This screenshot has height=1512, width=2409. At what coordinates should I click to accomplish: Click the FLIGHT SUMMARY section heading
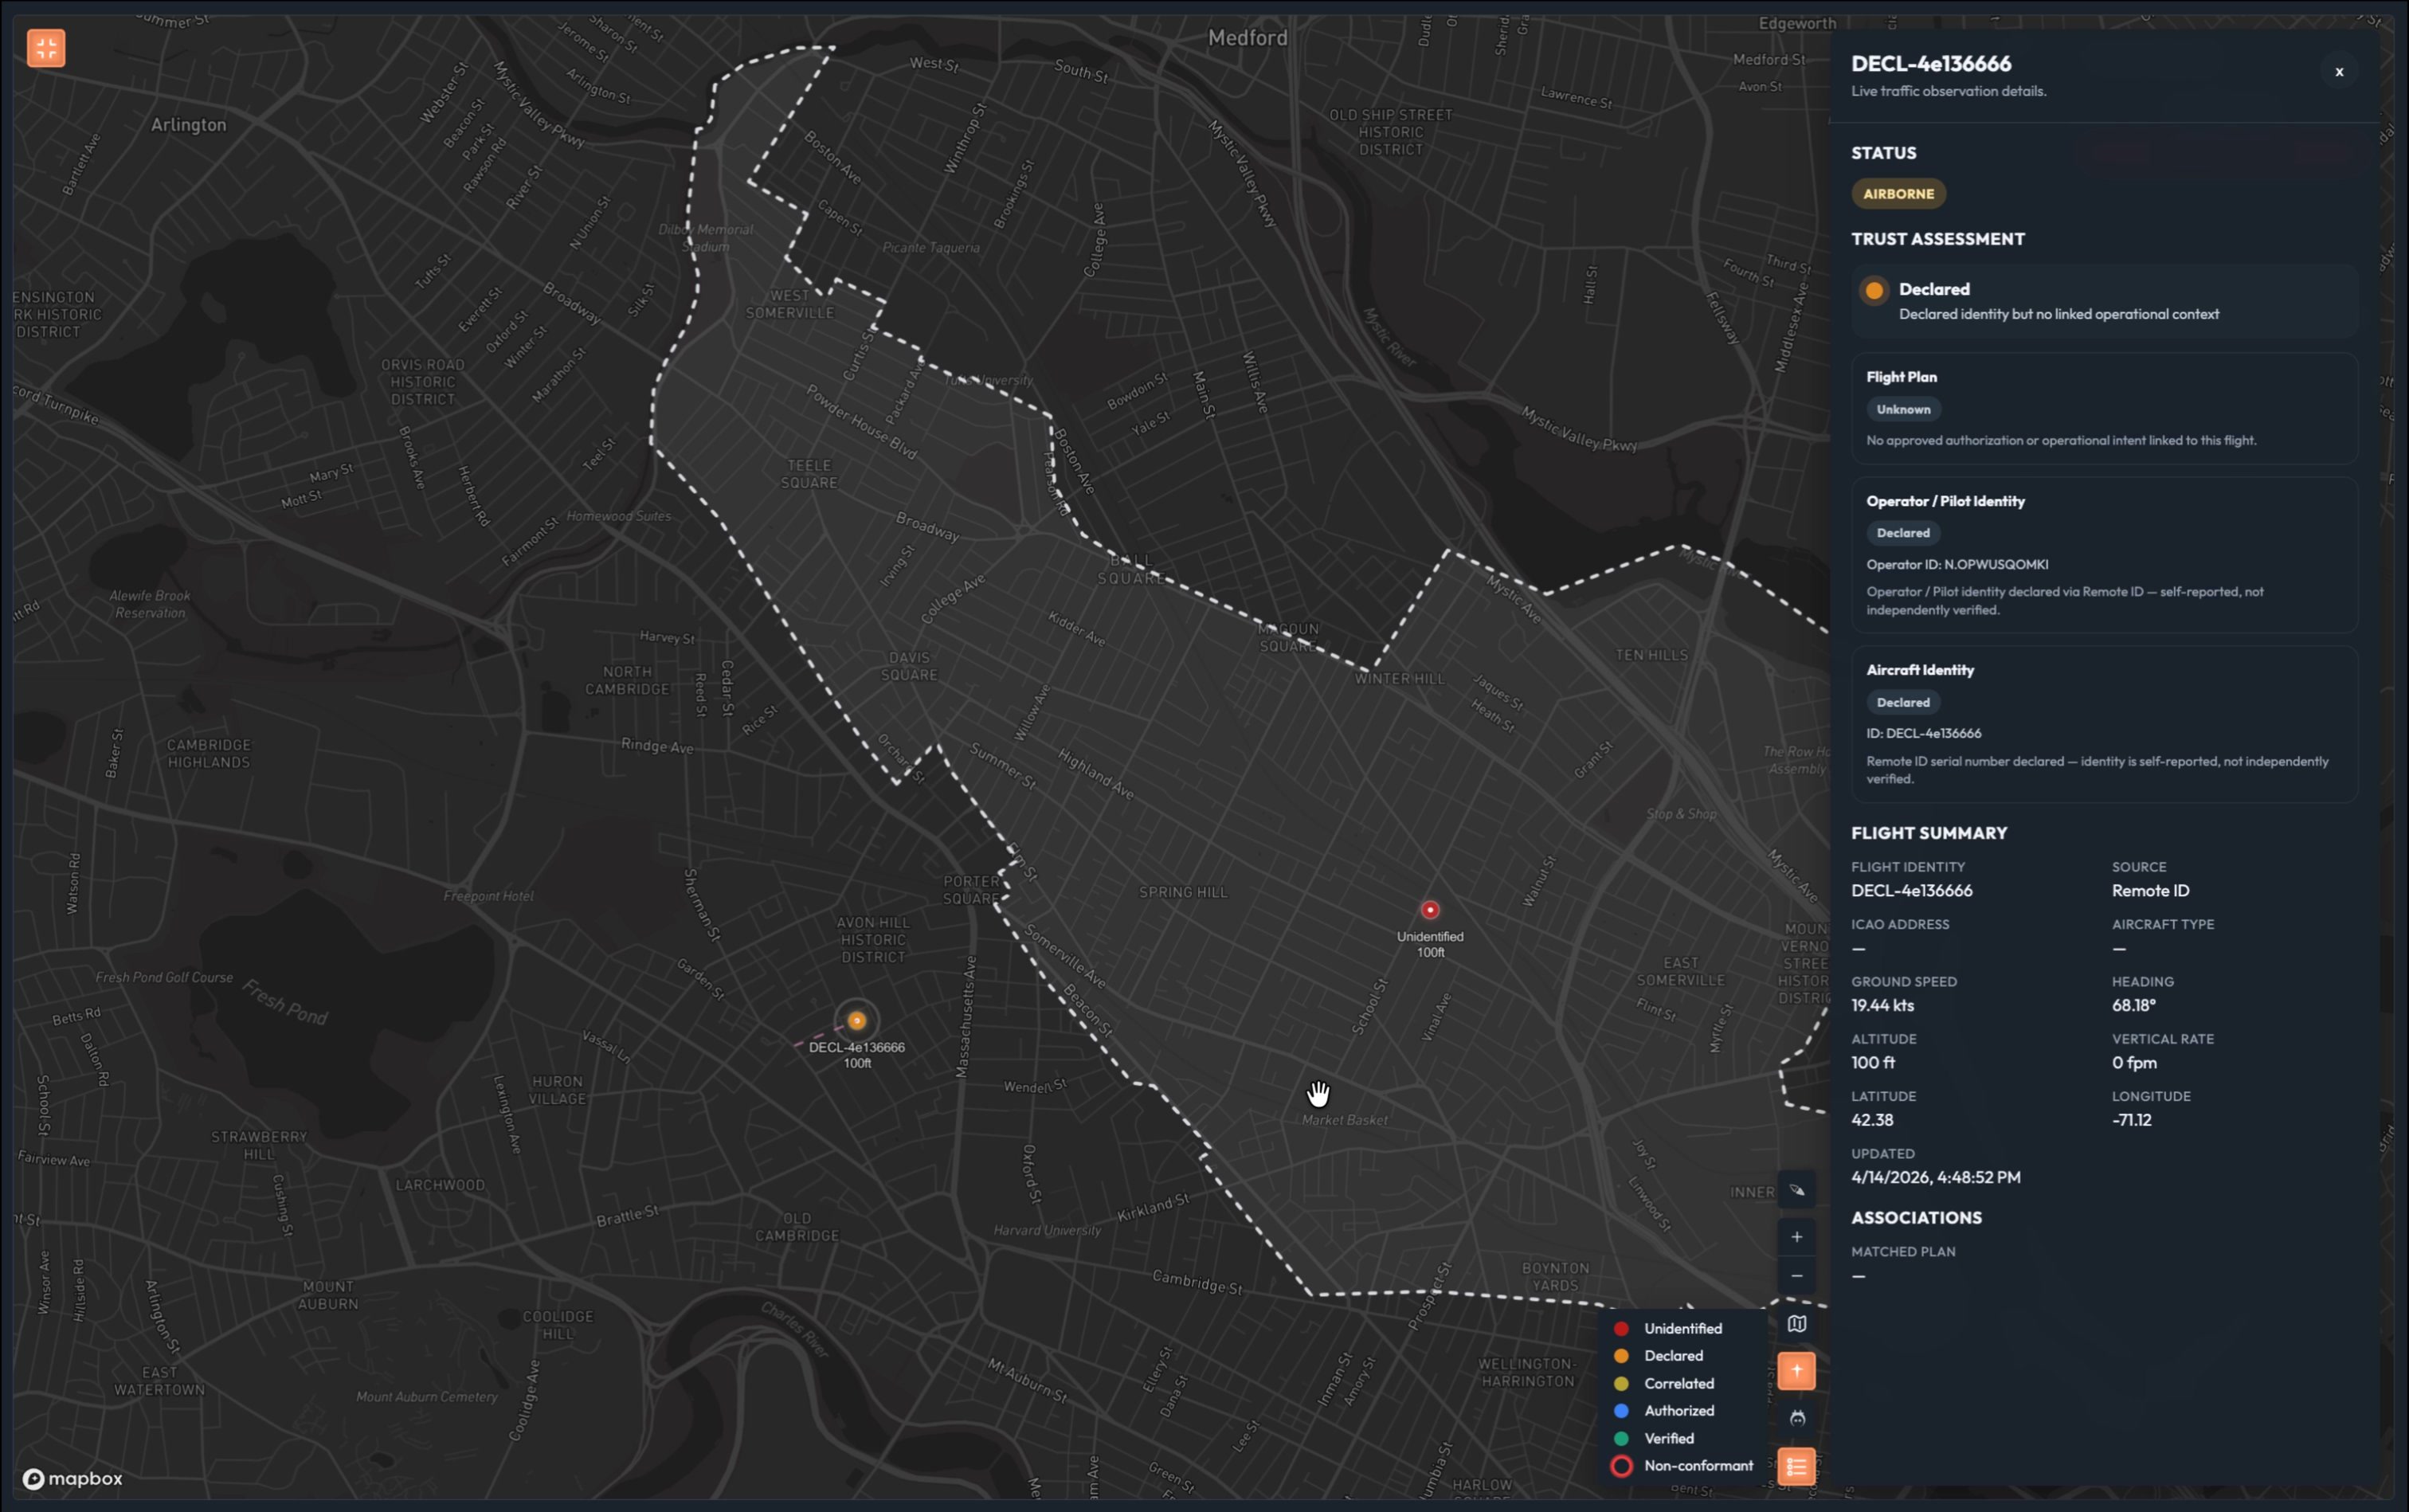[1928, 833]
